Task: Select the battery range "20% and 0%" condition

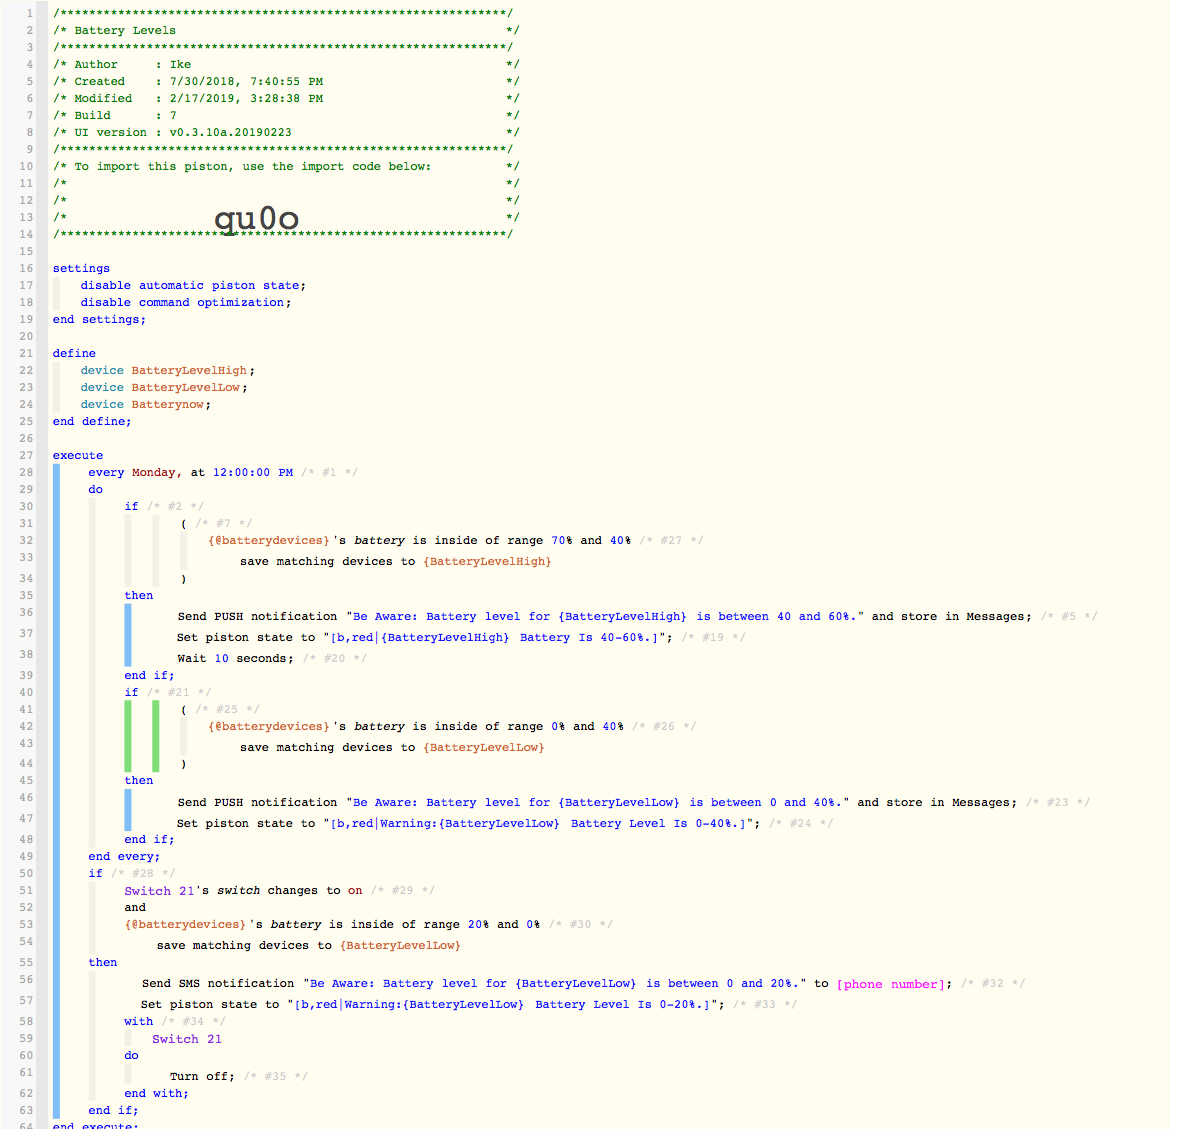Action: click(332, 925)
